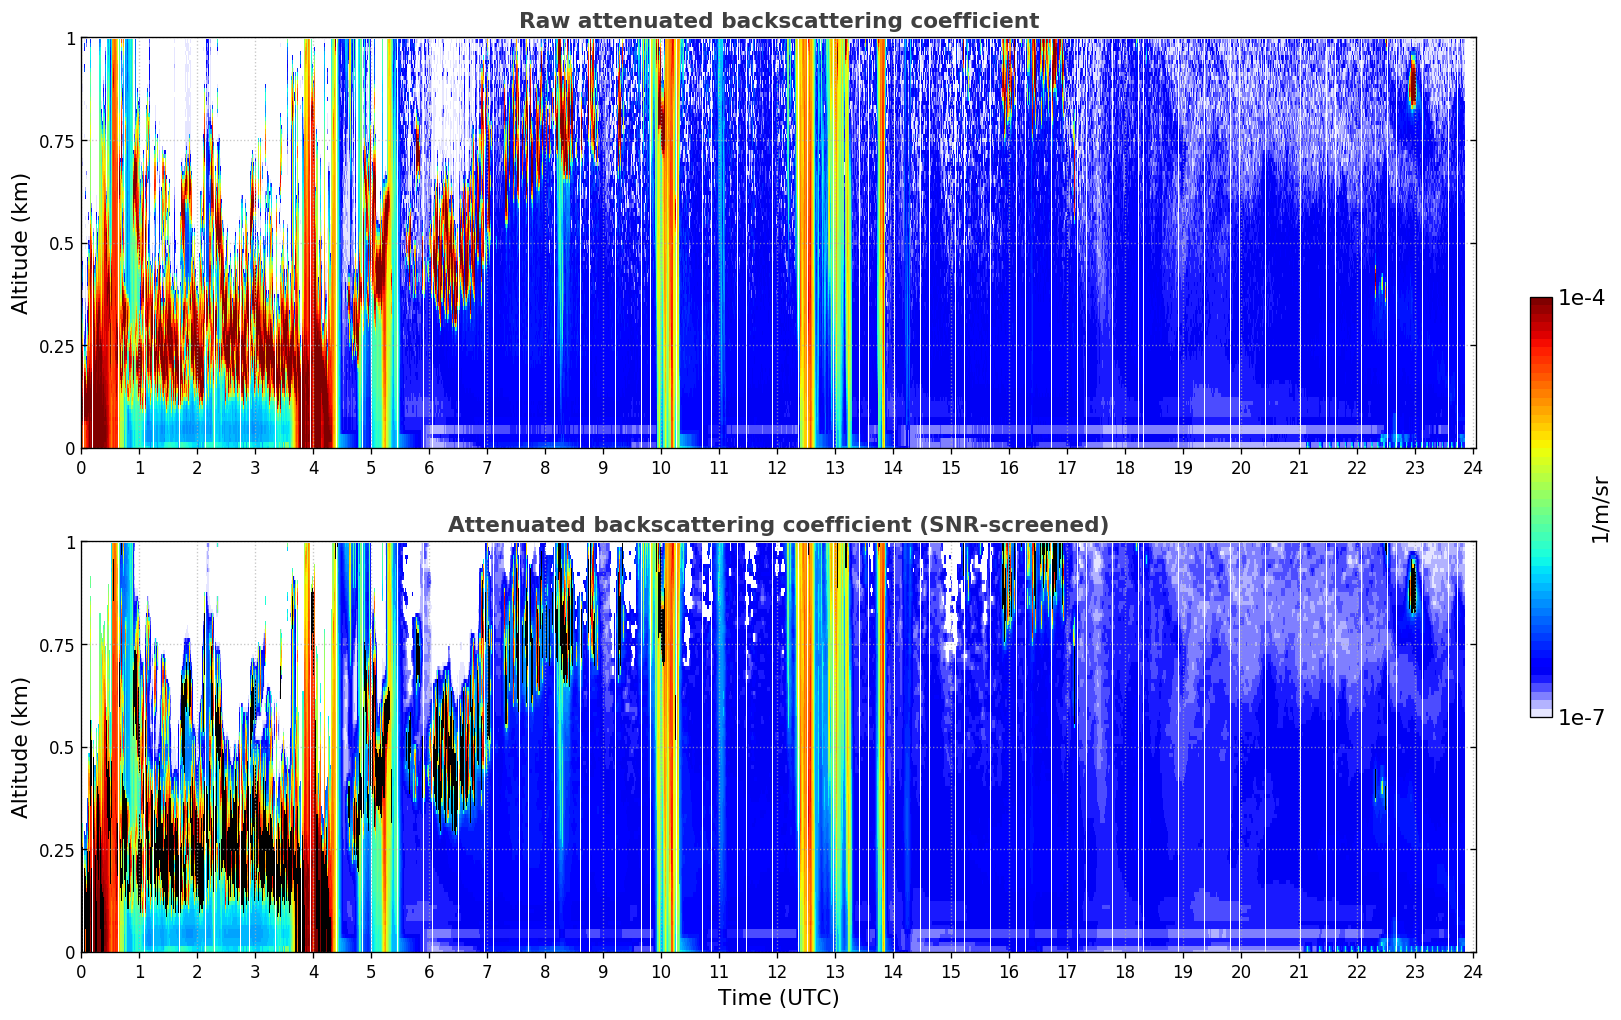Click altitude tick '0.75' on top plot
Viewport: 1621px width, 1020px height.
point(57,141)
